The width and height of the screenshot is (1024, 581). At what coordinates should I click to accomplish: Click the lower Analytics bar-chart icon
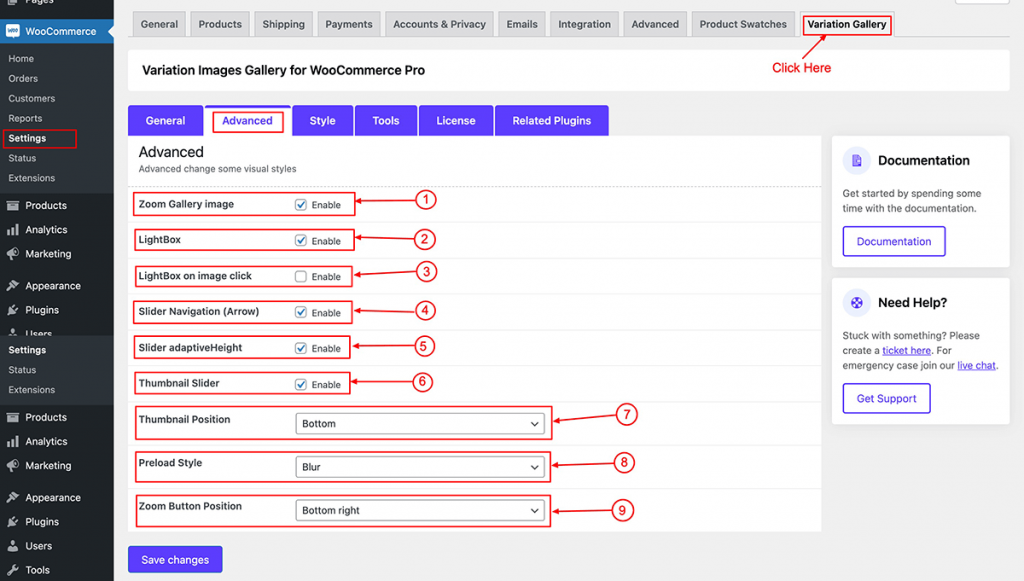click(12, 441)
